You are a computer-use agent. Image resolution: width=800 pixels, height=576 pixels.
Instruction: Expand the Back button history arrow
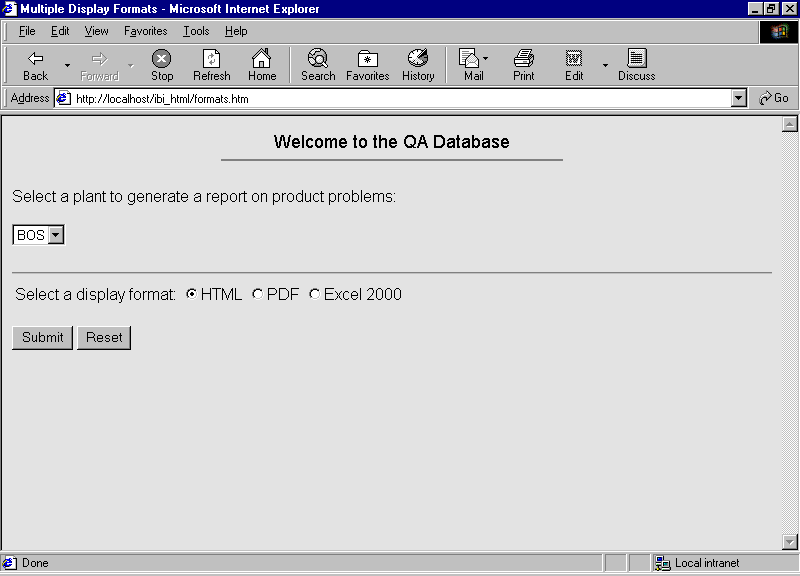(x=67, y=65)
